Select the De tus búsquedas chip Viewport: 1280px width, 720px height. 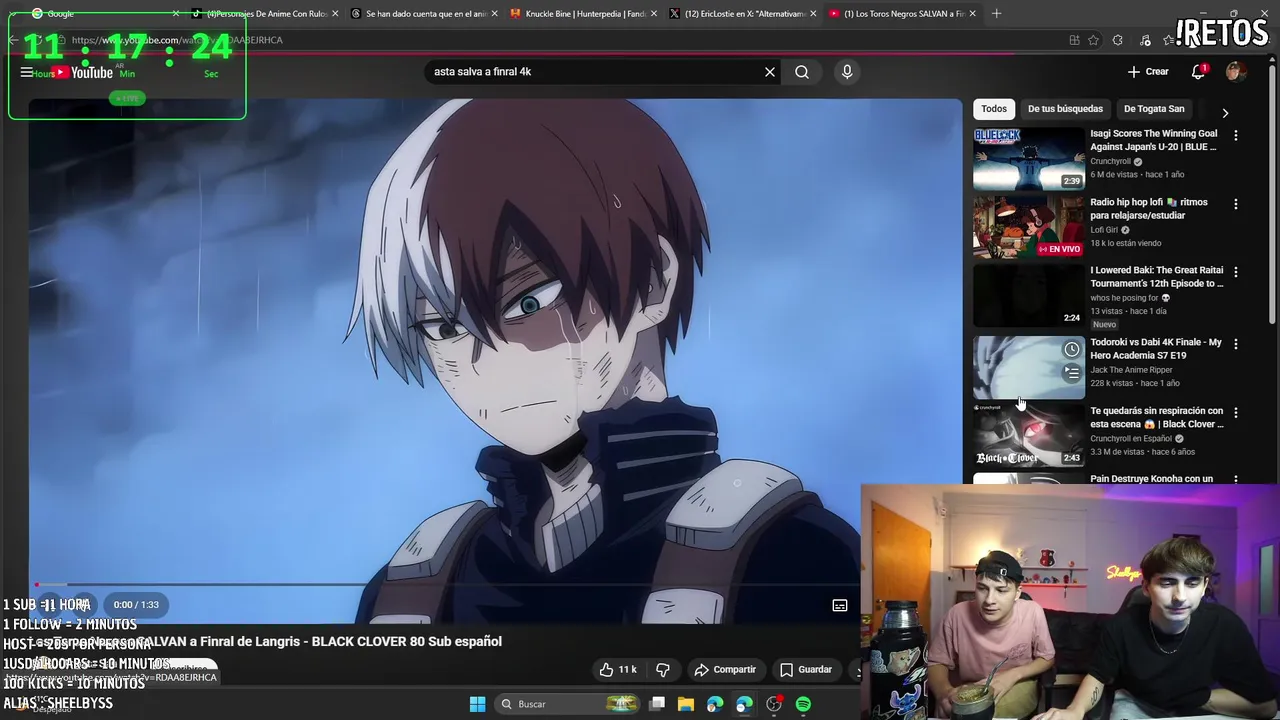1065,109
